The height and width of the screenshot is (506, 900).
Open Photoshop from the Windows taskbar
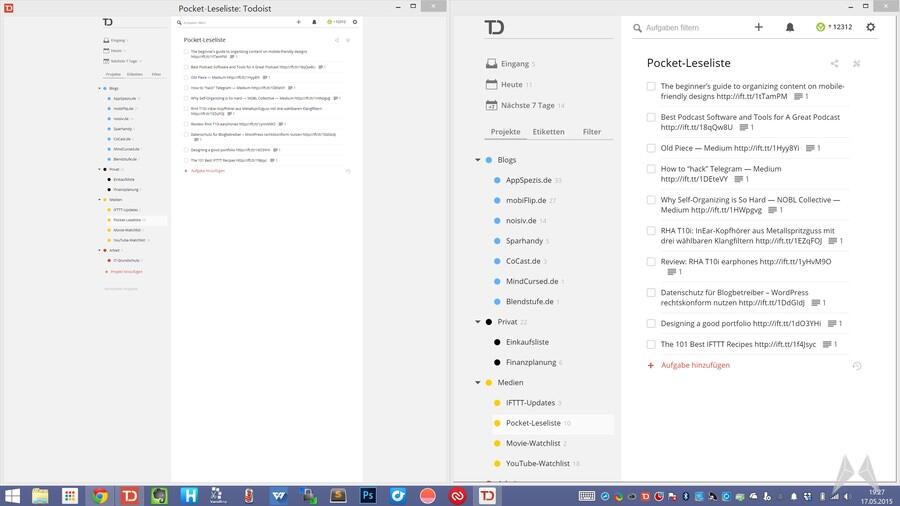pyautogui.click(x=367, y=495)
